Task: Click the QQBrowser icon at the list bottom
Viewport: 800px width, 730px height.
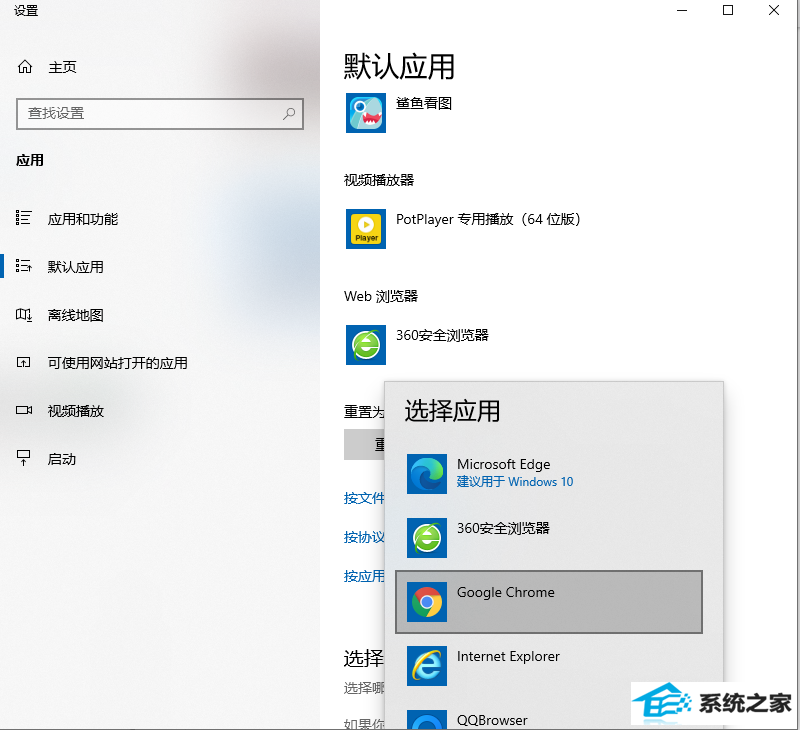Action: click(x=427, y=720)
